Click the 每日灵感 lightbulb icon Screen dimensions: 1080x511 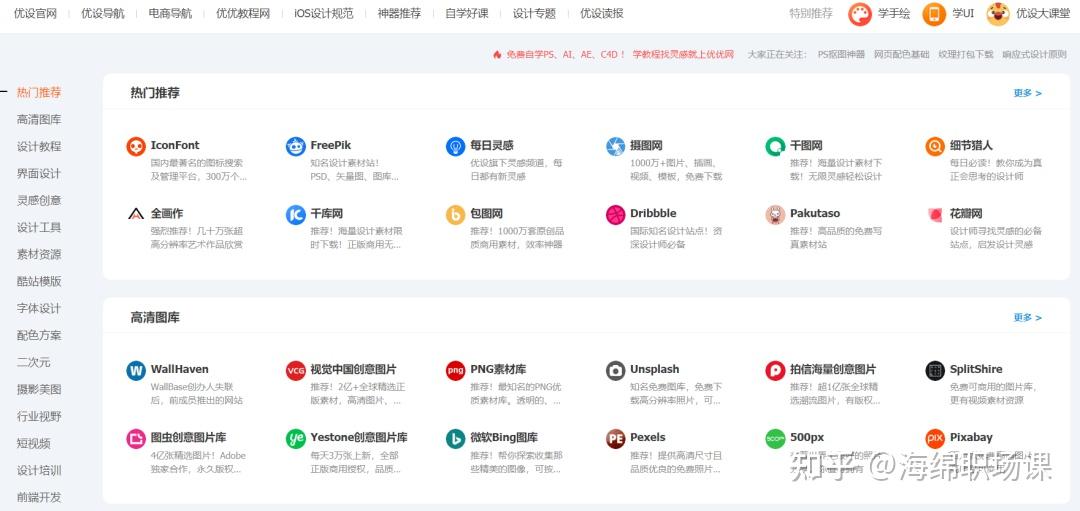tap(455, 146)
